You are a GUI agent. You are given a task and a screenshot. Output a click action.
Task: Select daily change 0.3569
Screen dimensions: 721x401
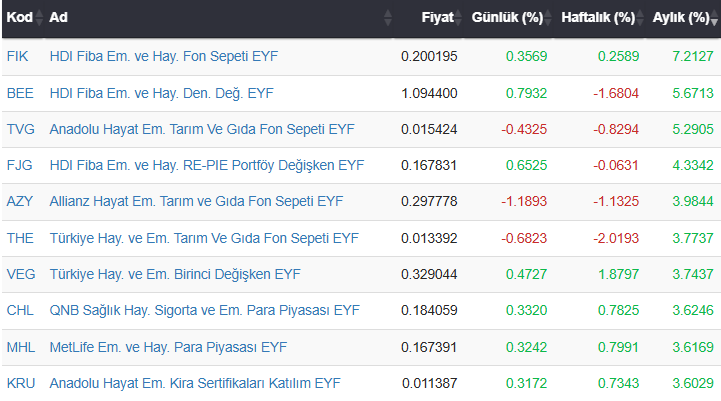click(x=526, y=57)
